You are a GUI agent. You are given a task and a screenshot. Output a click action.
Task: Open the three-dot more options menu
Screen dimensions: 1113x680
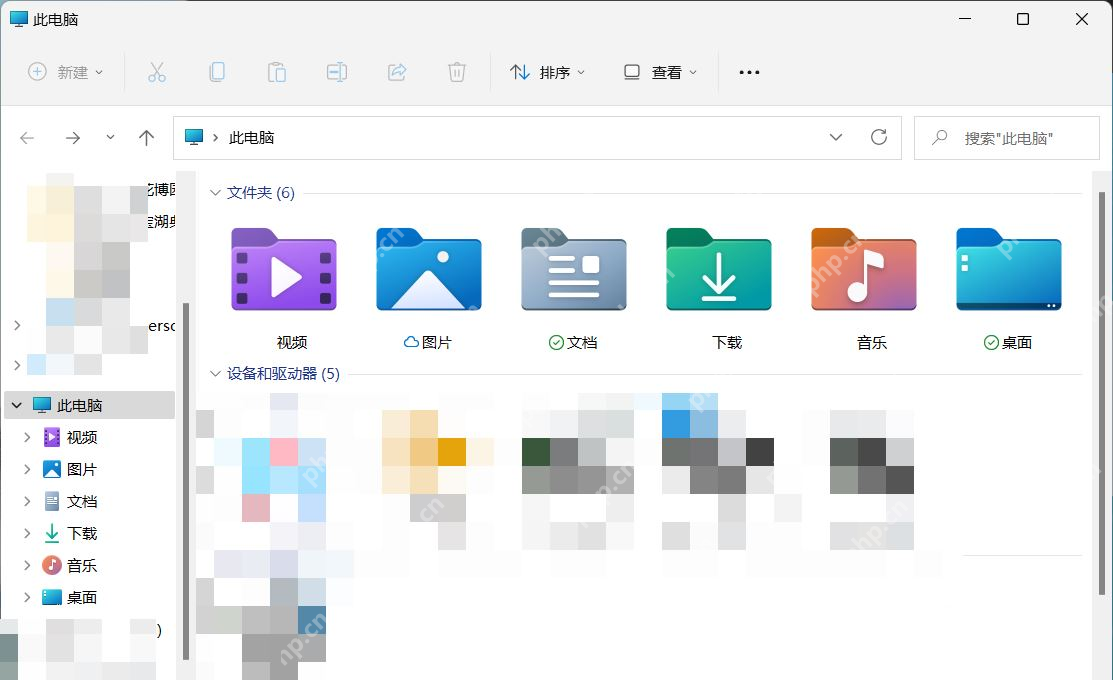(749, 72)
